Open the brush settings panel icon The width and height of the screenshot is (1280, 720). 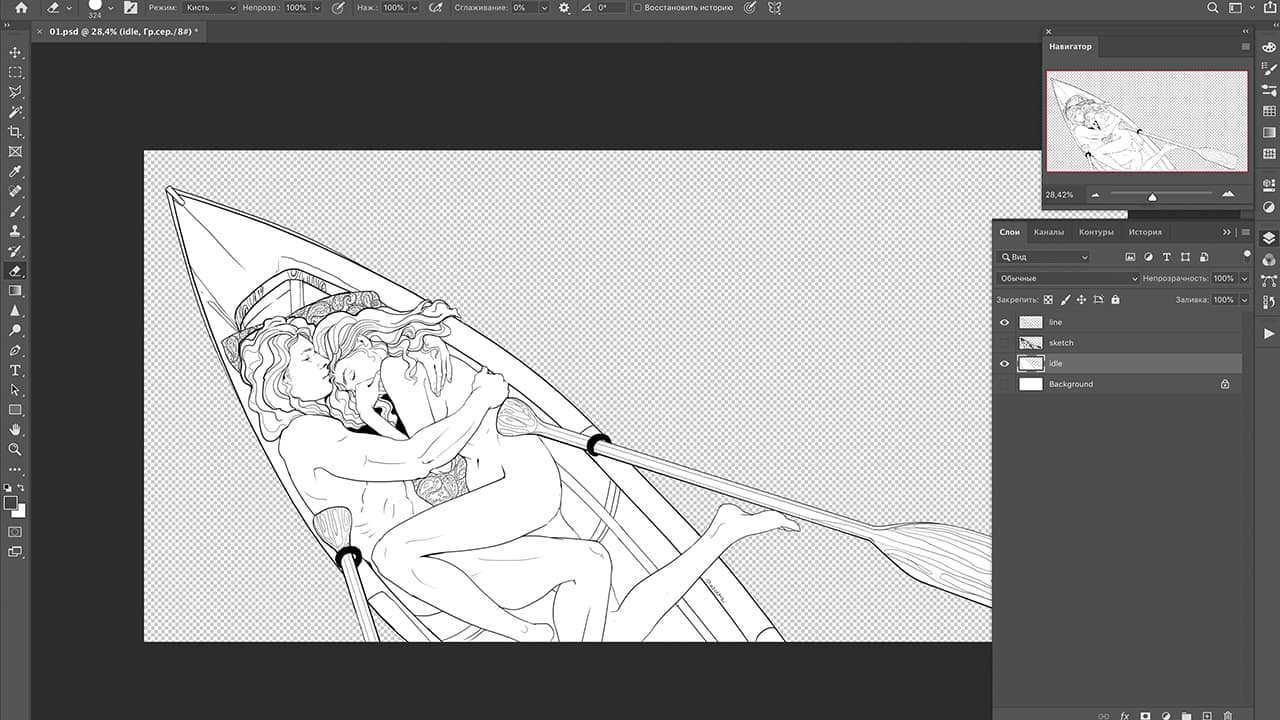coord(130,7)
